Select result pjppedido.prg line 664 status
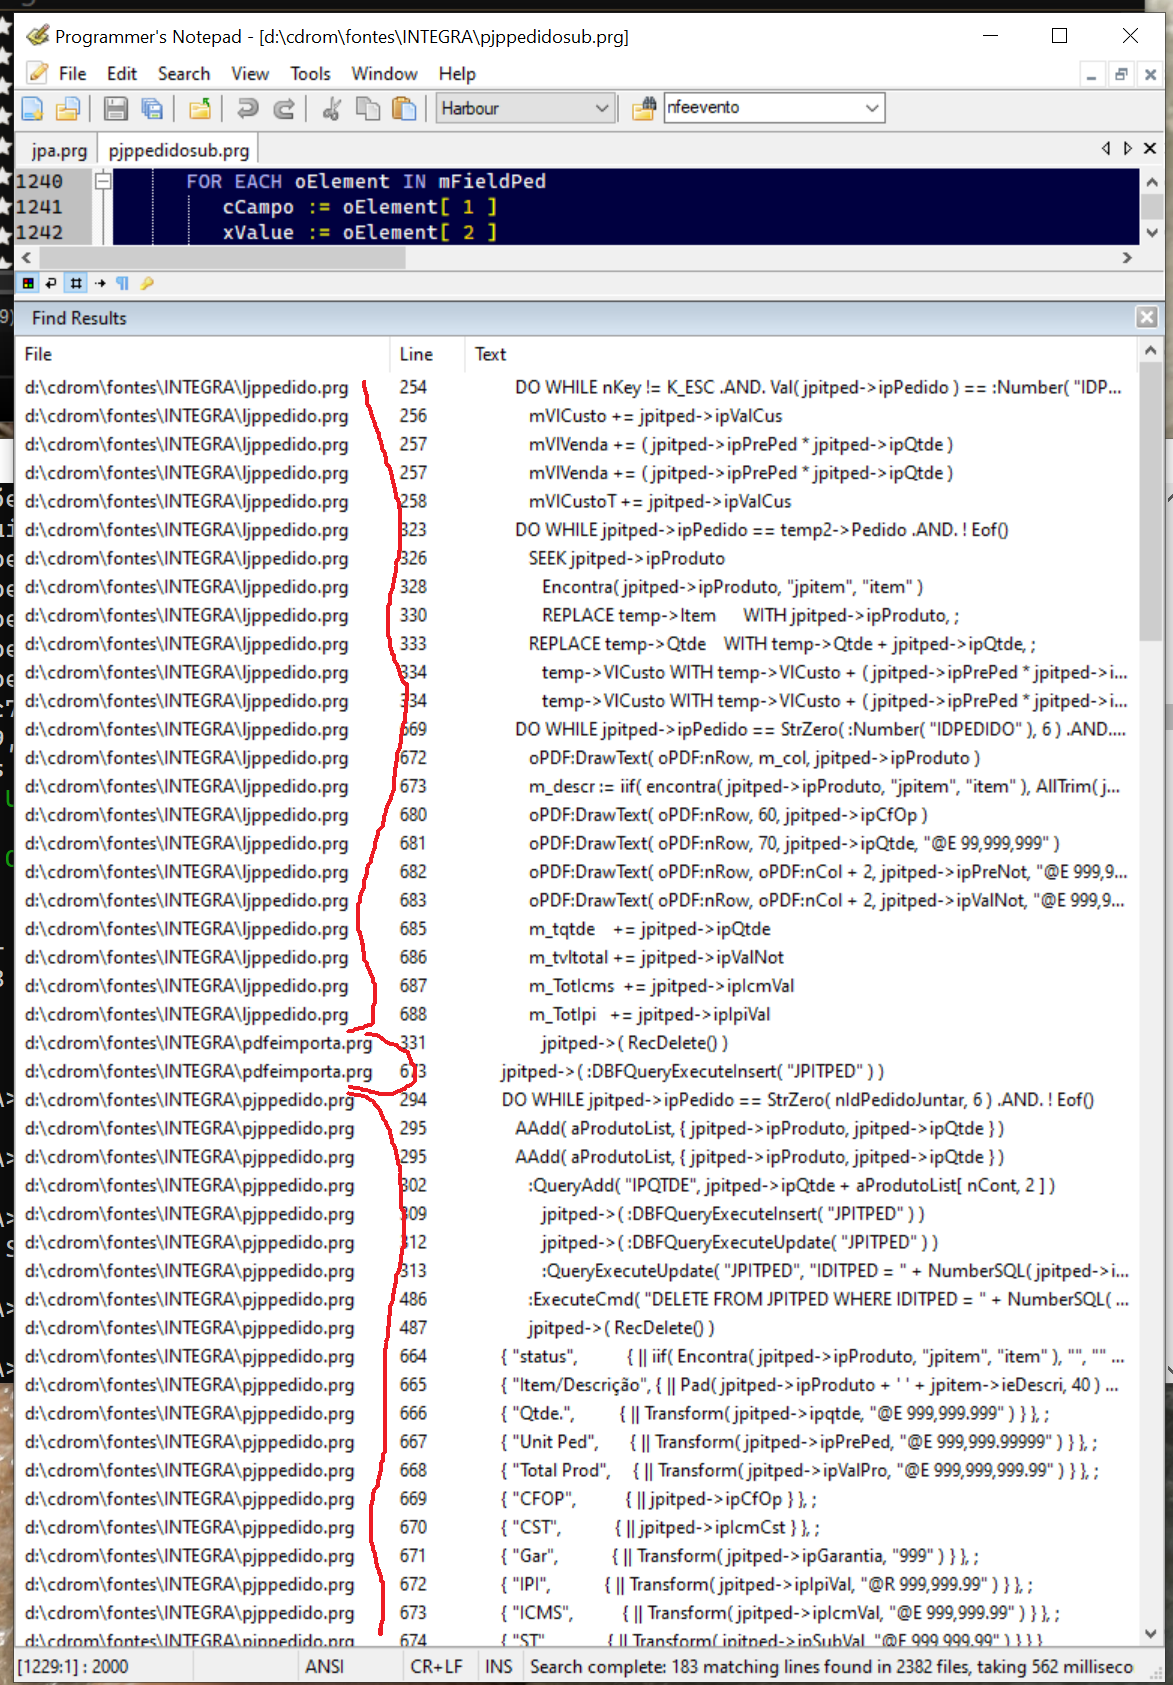Image resolution: width=1173 pixels, height=1685 pixels. pos(576,1356)
